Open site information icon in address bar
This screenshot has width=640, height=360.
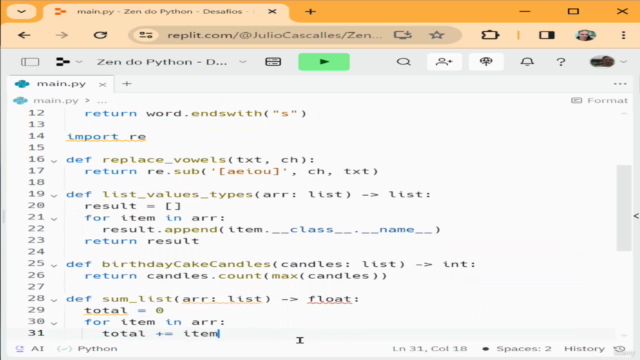coord(146,35)
